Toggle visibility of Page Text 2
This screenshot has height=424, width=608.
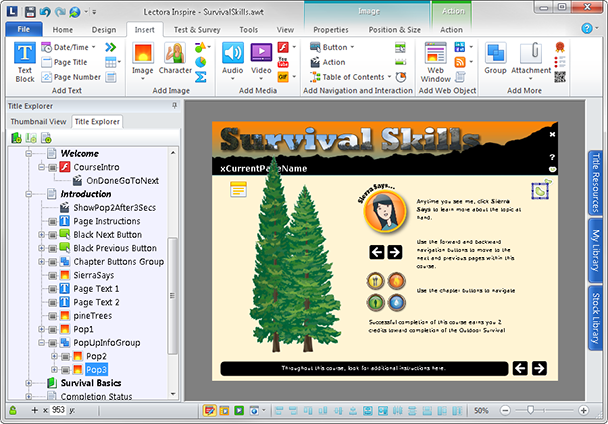(52, 303)
